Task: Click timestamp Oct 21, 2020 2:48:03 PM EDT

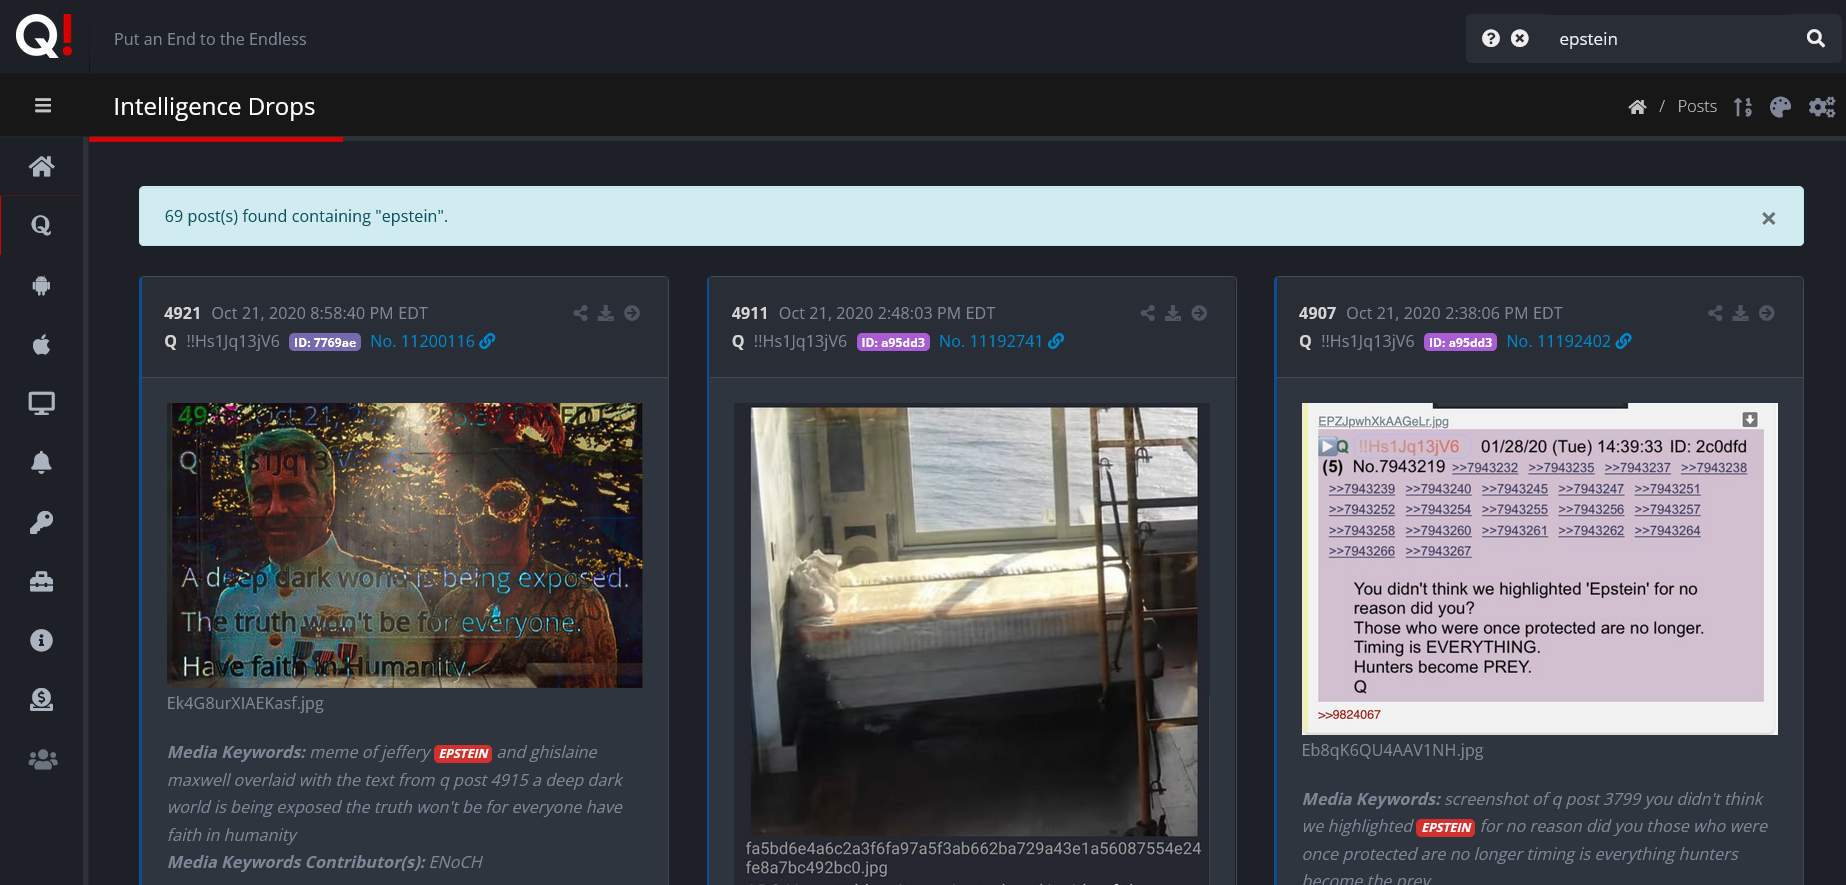Action: pyautogui.click(x=887, y=313)
